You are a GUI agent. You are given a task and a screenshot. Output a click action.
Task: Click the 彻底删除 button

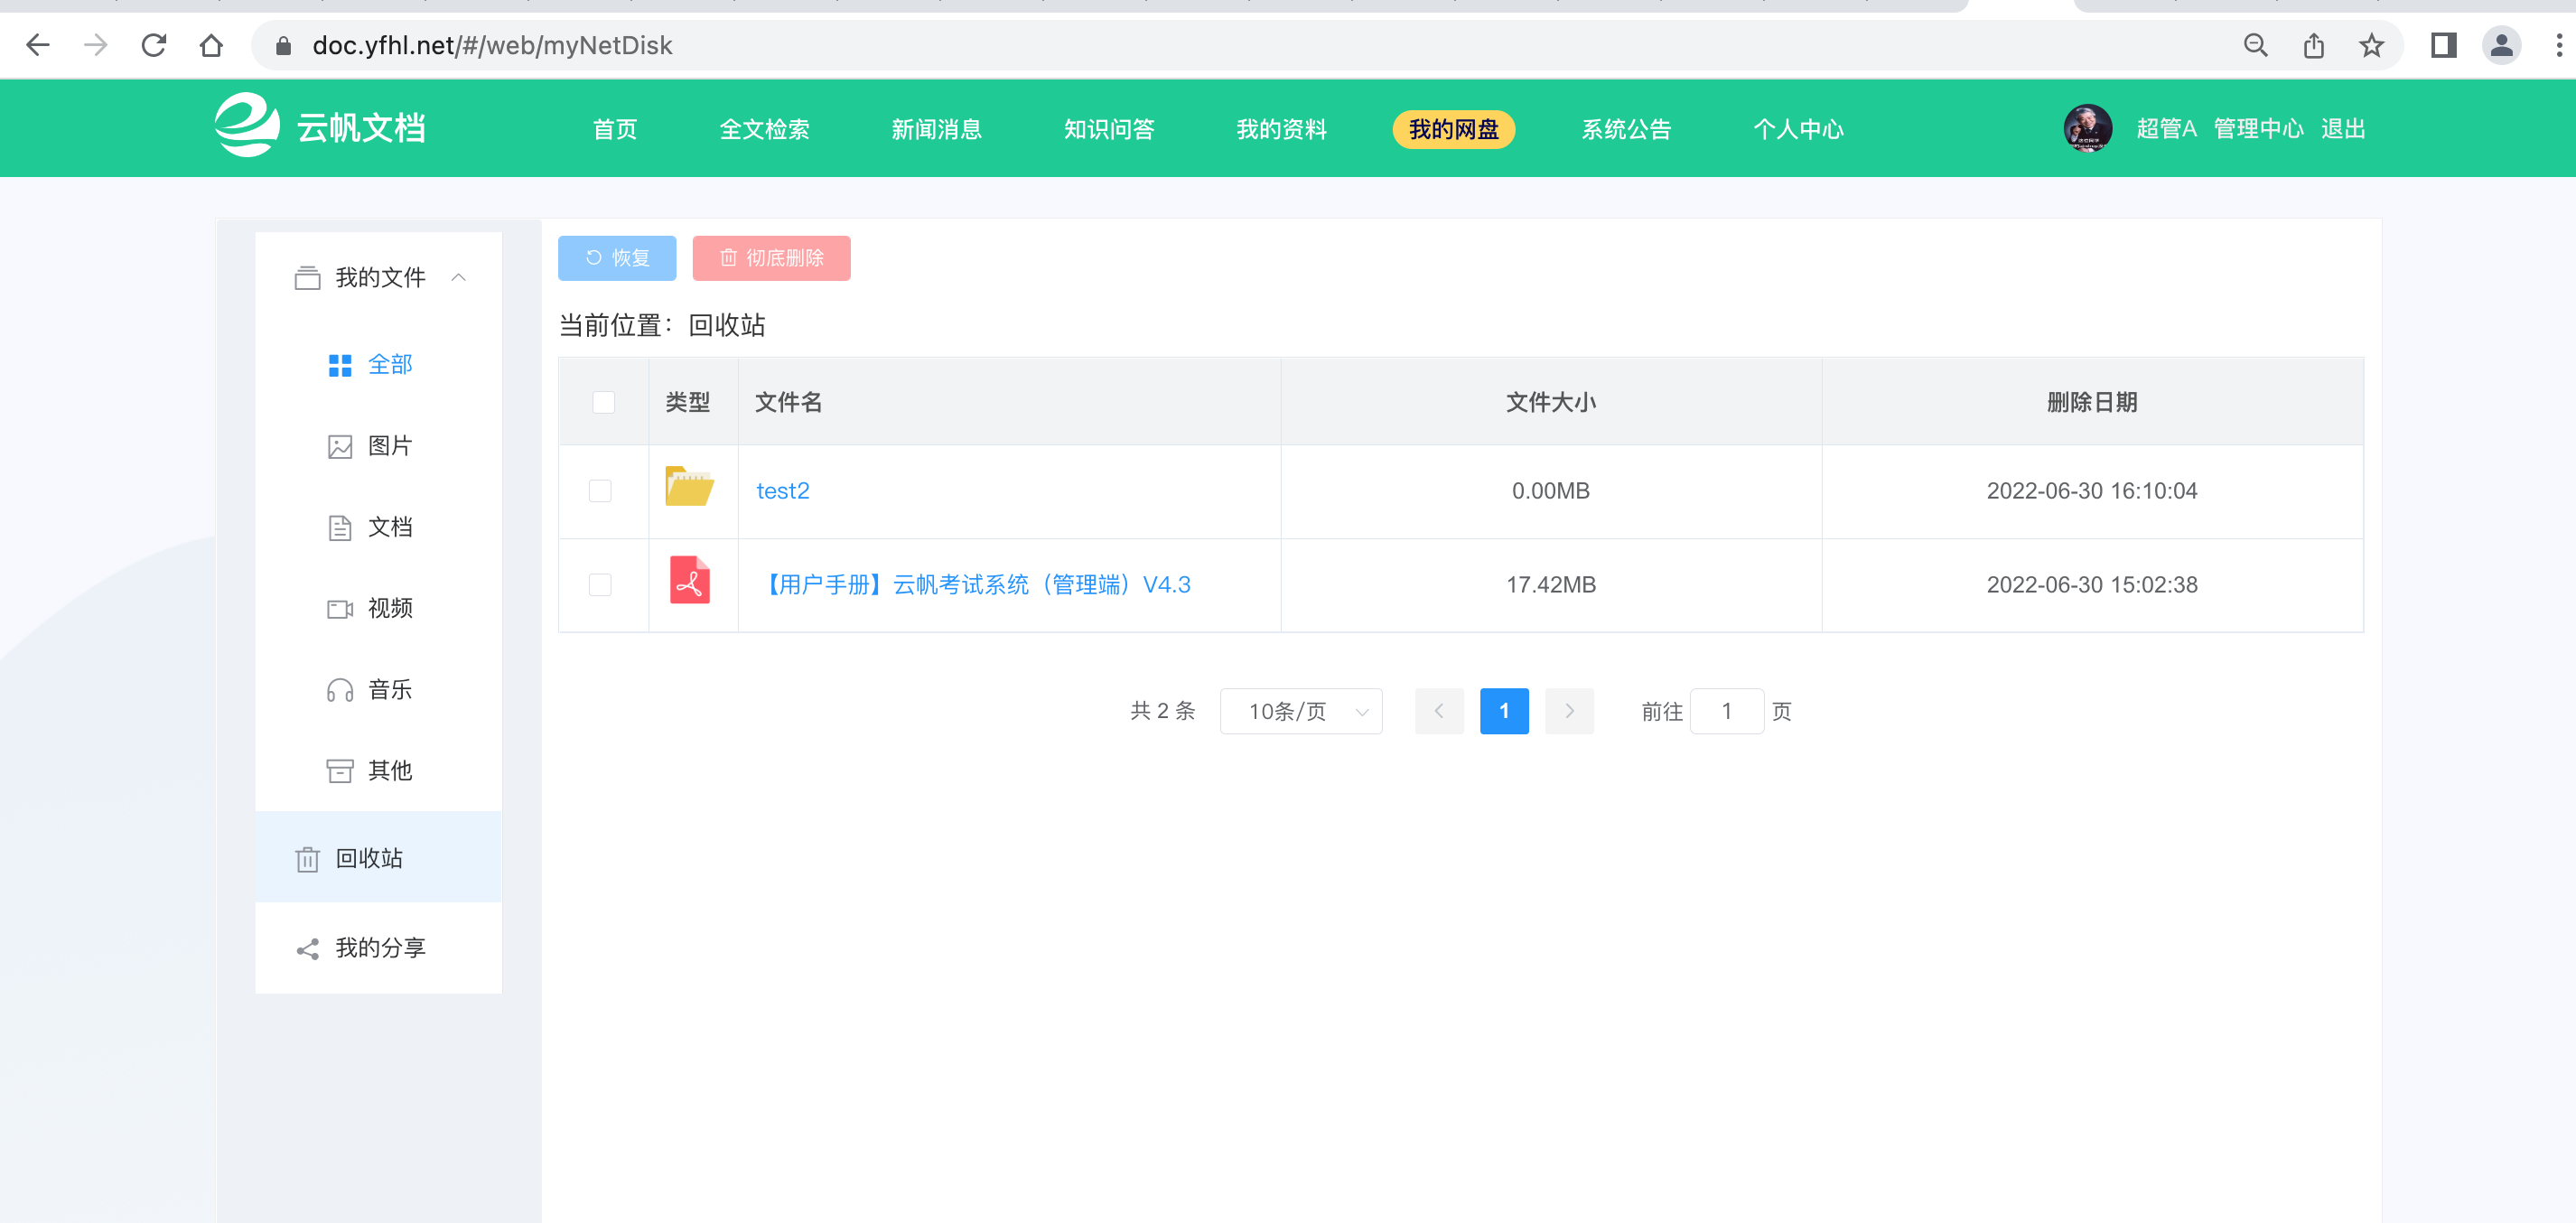[x=771, y=258]
